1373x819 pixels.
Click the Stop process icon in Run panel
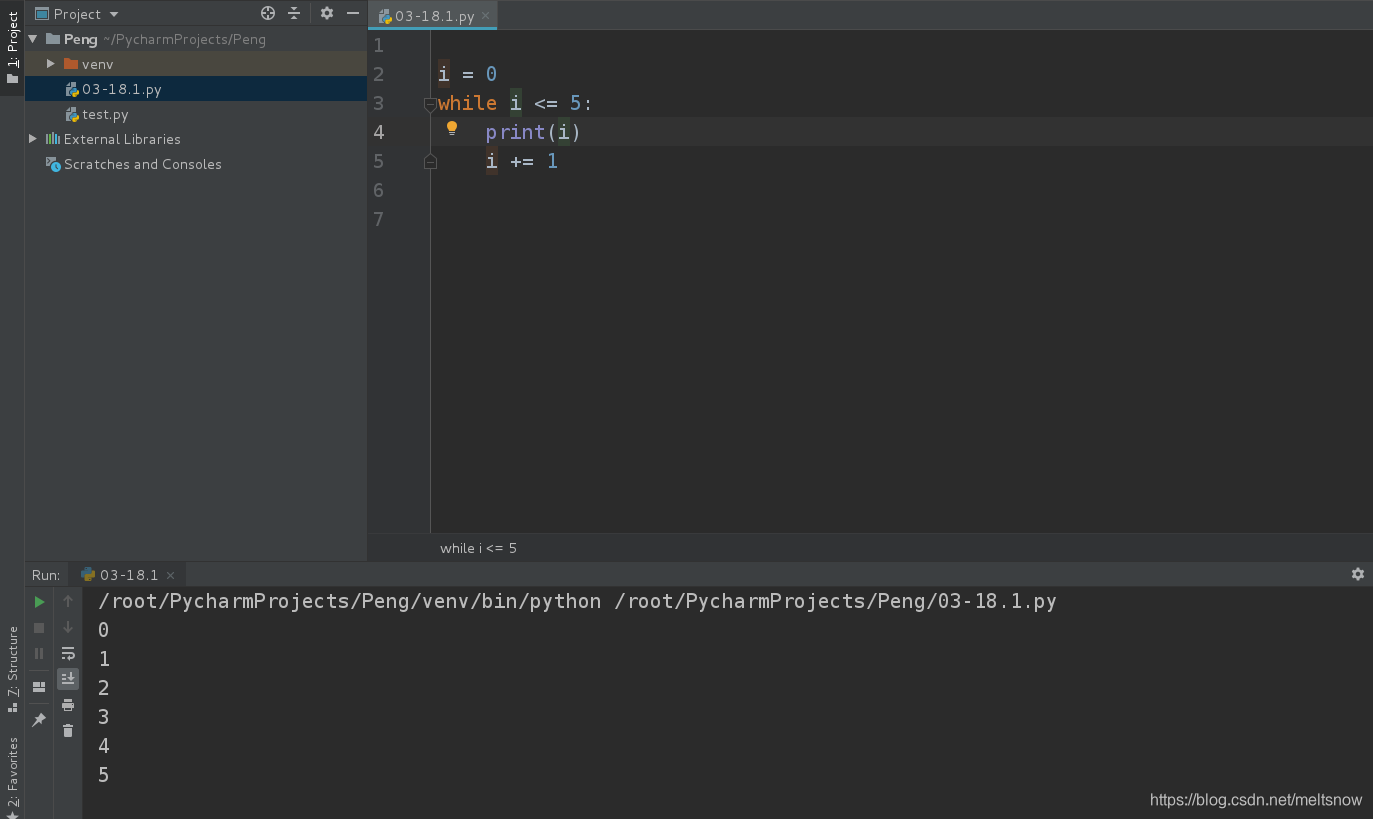click(x=39, y=628)
